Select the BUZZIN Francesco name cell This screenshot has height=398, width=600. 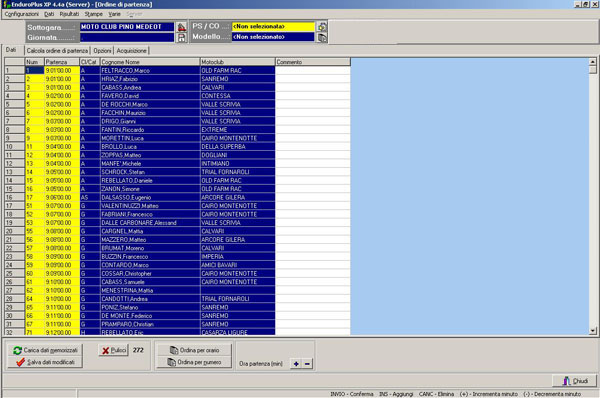[x=150, y=256]
